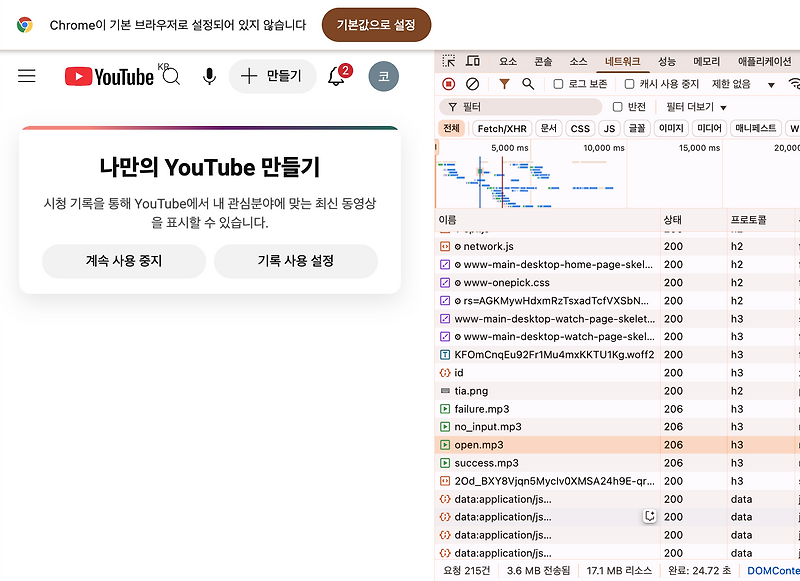Open the YouTube hamburger guide menu

[x=27, y=76]
